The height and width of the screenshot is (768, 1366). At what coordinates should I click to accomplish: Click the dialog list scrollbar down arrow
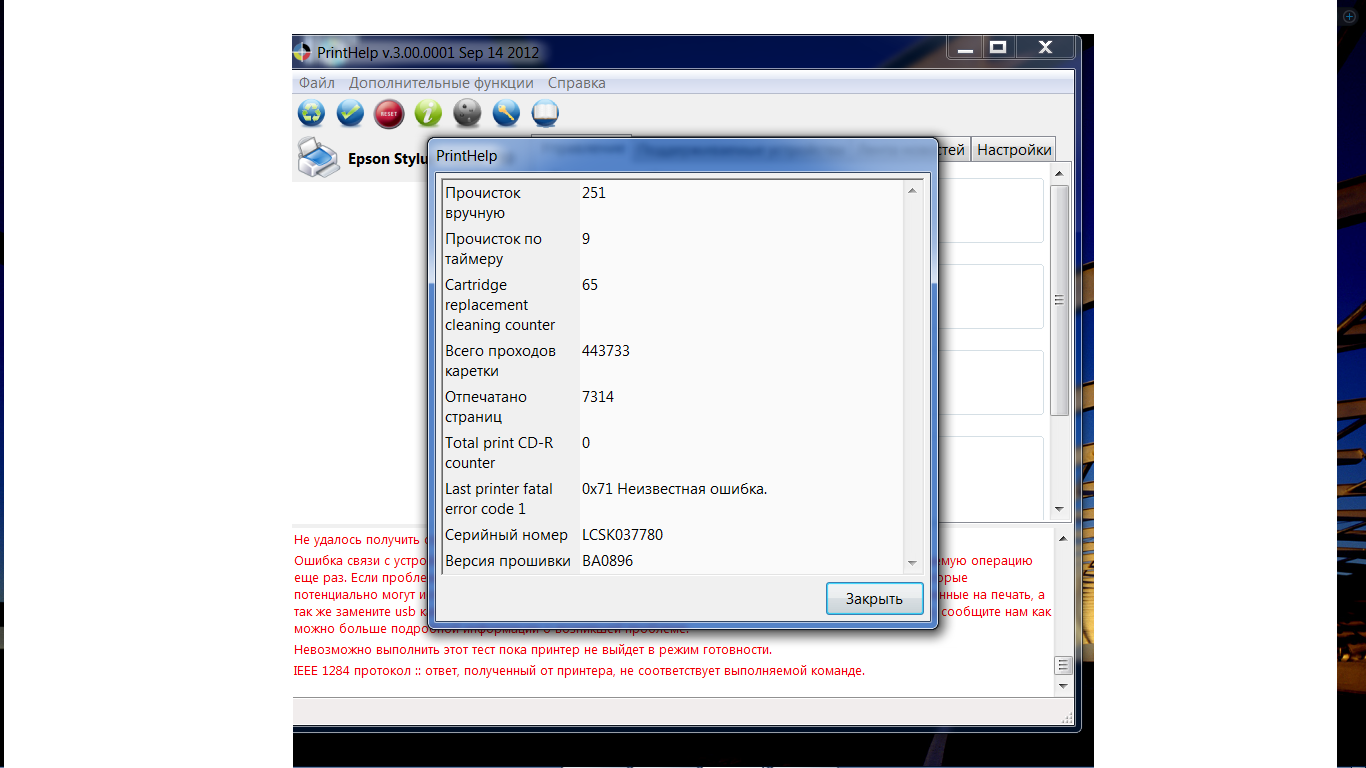tap(912, 563)
